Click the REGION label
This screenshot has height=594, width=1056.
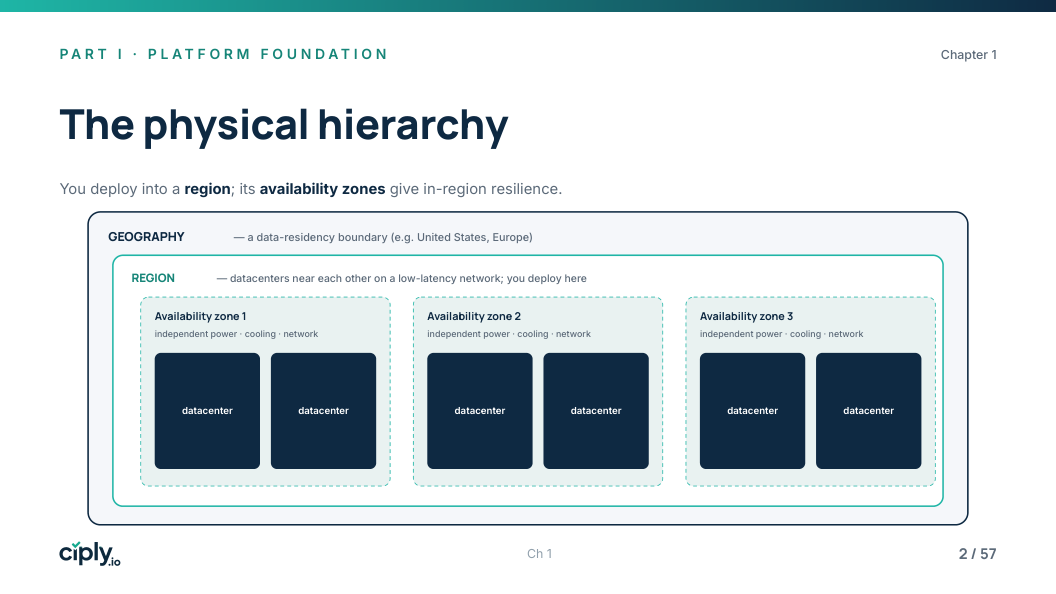153,278
